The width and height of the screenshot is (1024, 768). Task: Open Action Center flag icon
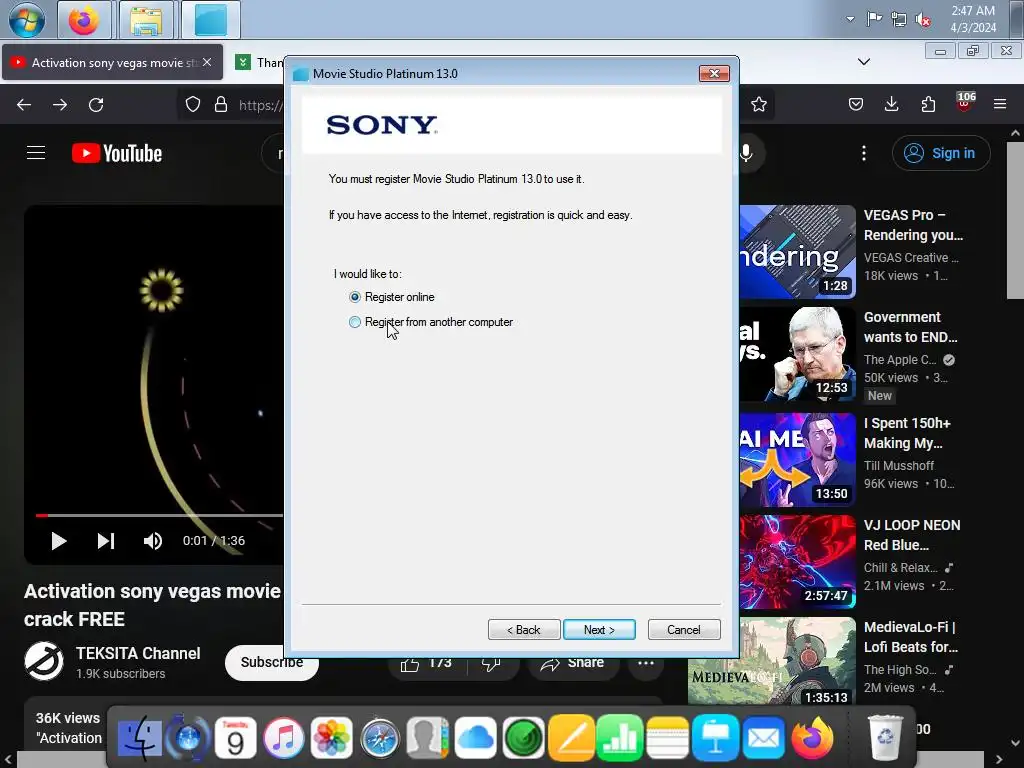(x=874, y=19)
